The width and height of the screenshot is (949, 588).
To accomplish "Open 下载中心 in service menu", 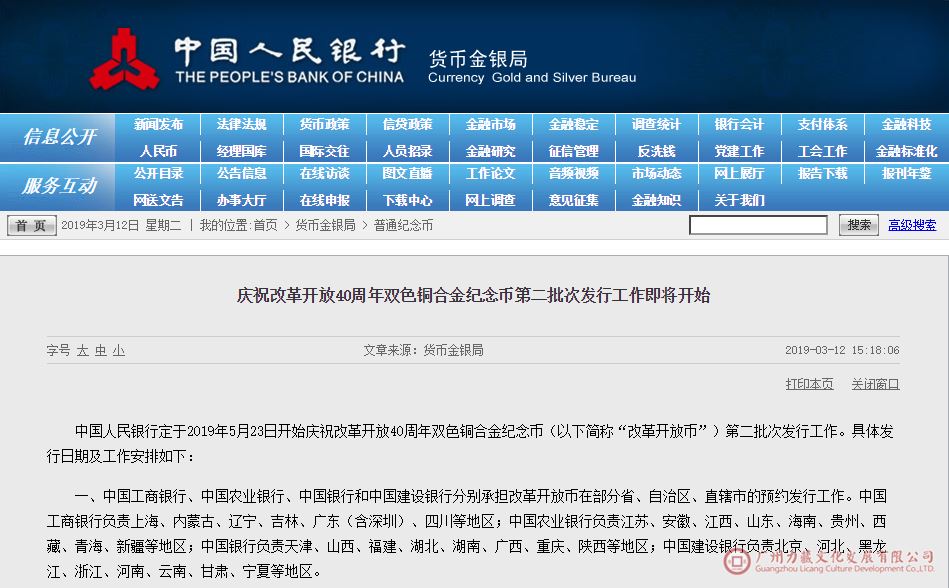I will [x=407, y=200].
